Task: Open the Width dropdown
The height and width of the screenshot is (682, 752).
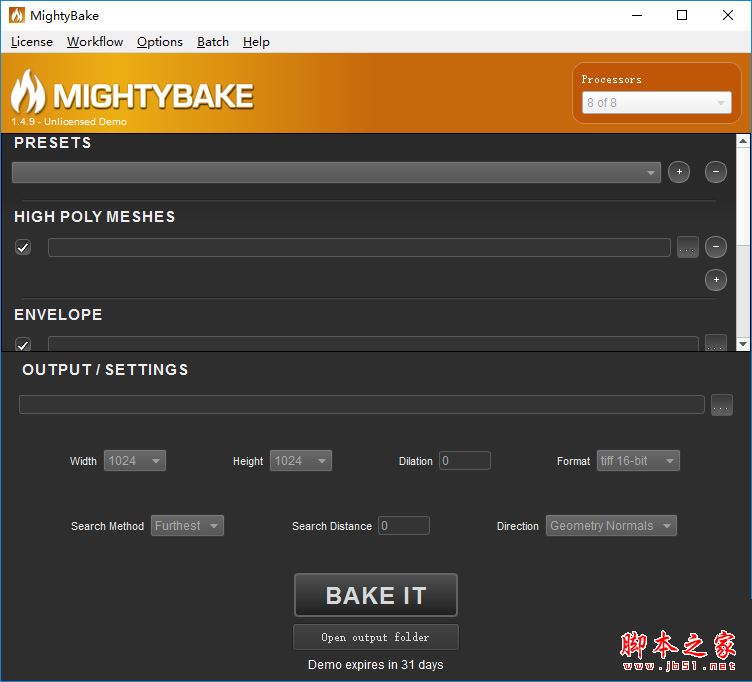Action: pyautogui.click(x=135, y=461)
